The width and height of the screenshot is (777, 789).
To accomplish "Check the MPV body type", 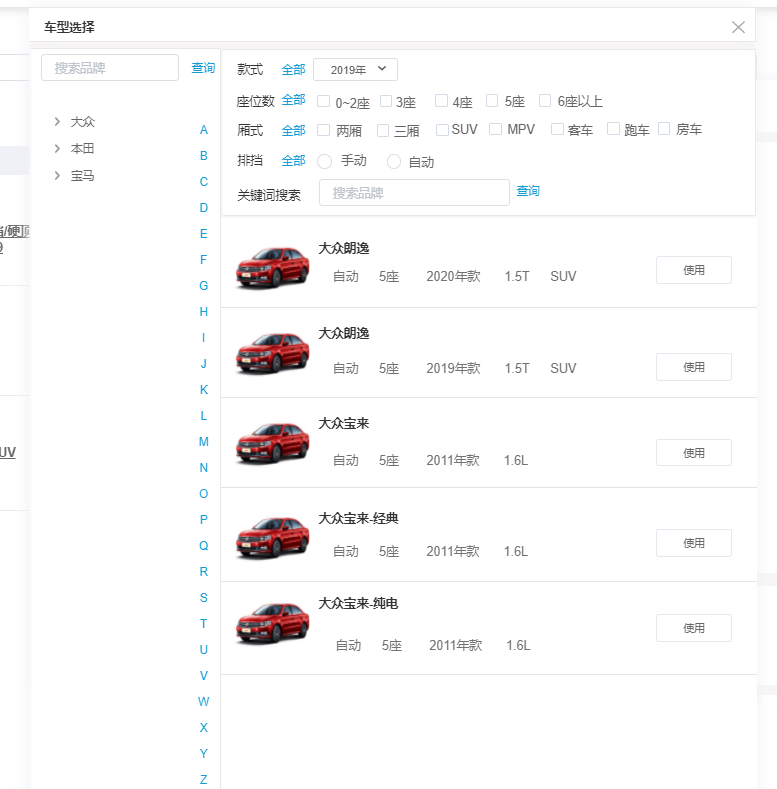I will tap(496, 129).
